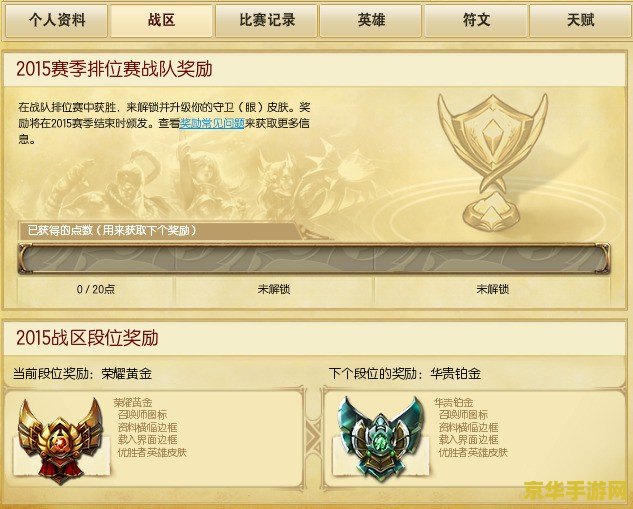Go to the 符文 tab
633x509 pixels.
[x=476, y=20]
